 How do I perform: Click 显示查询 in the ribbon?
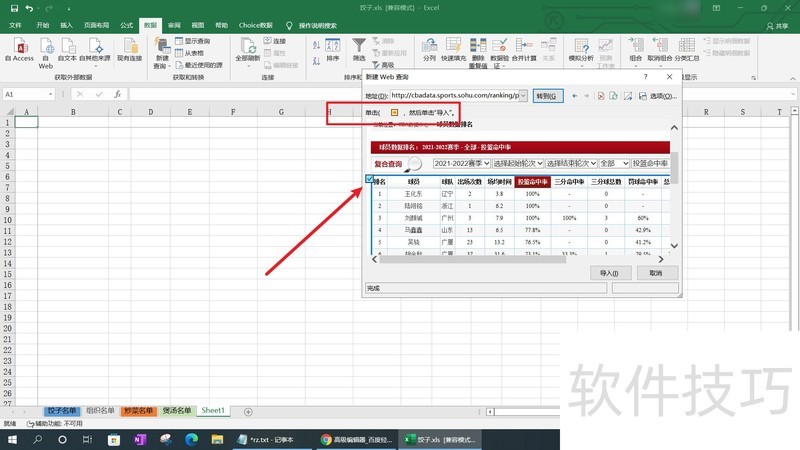coord(192,41)
